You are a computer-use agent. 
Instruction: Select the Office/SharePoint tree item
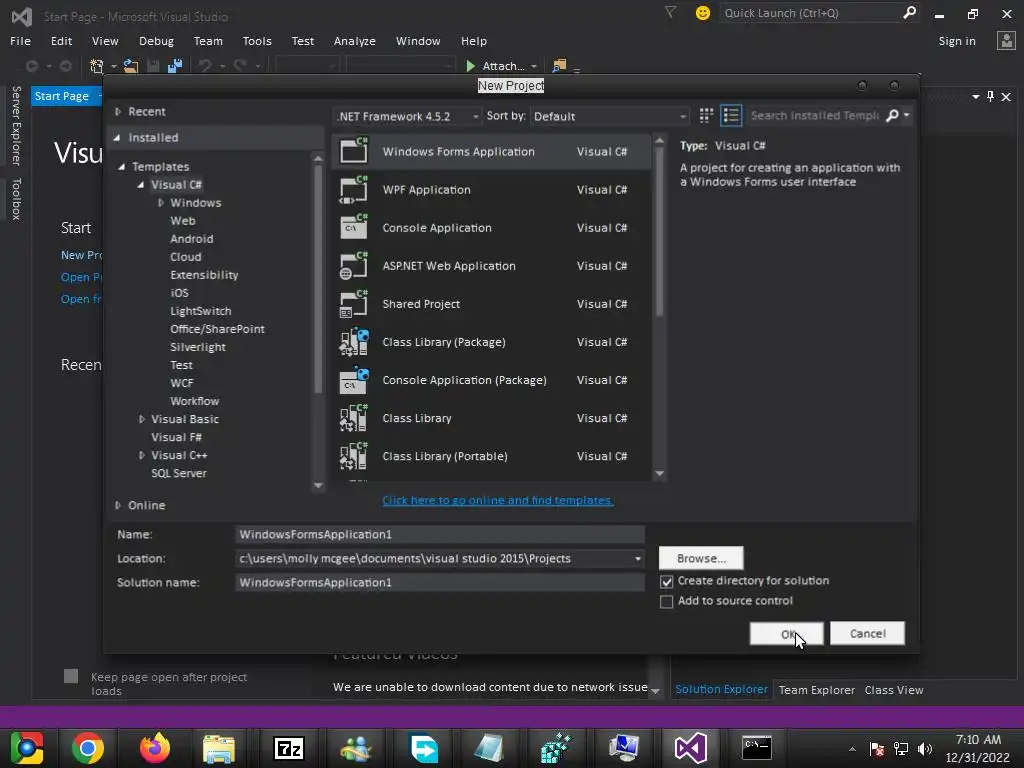pyautogui.click(x=217, y=329)
